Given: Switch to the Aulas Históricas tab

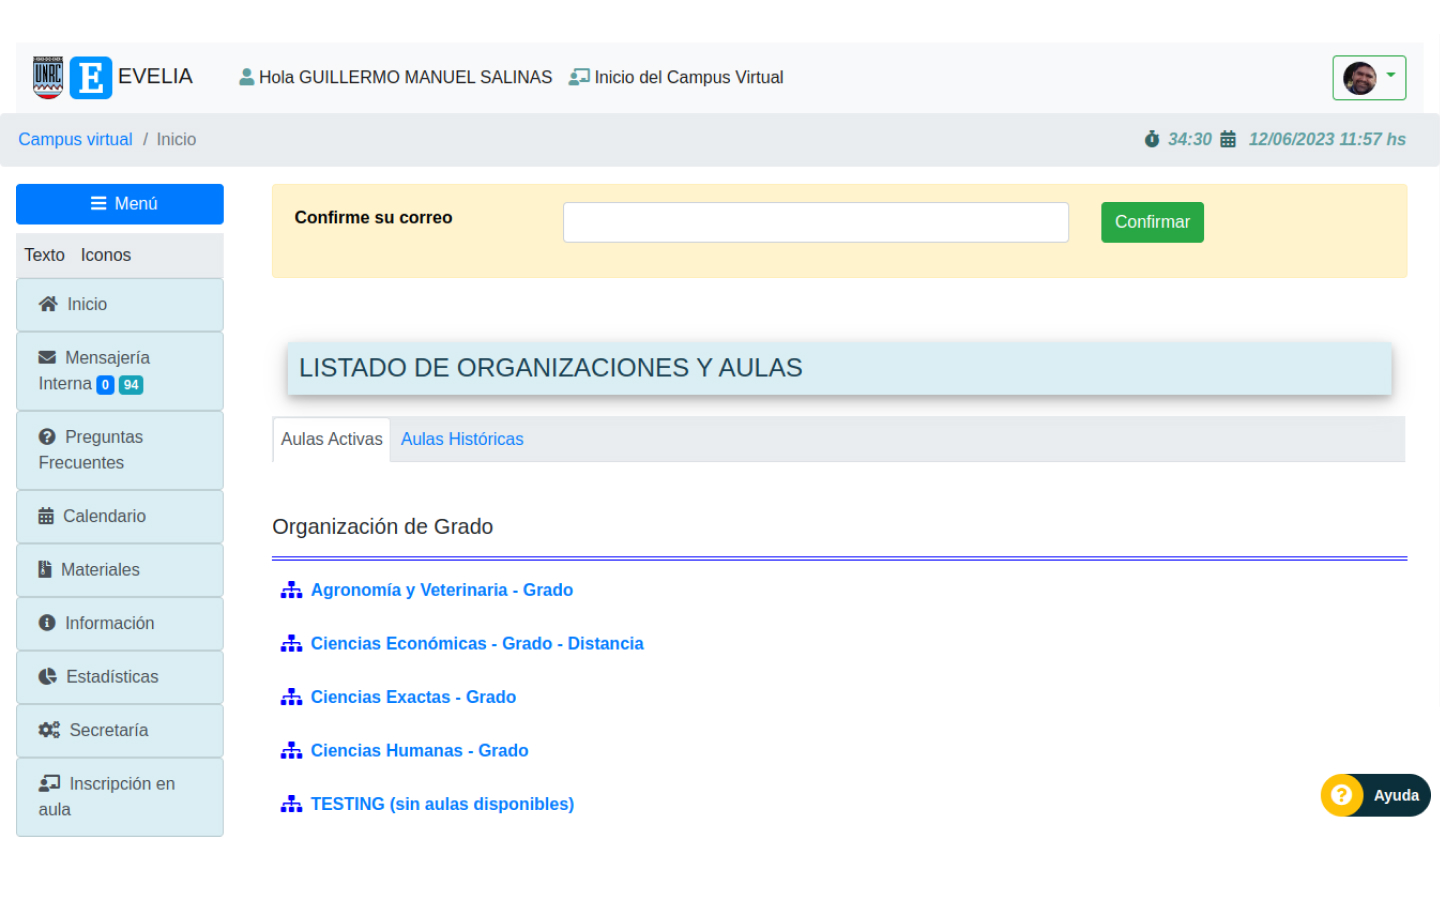Looking at the screenshot, I should (x=462, y=439).
